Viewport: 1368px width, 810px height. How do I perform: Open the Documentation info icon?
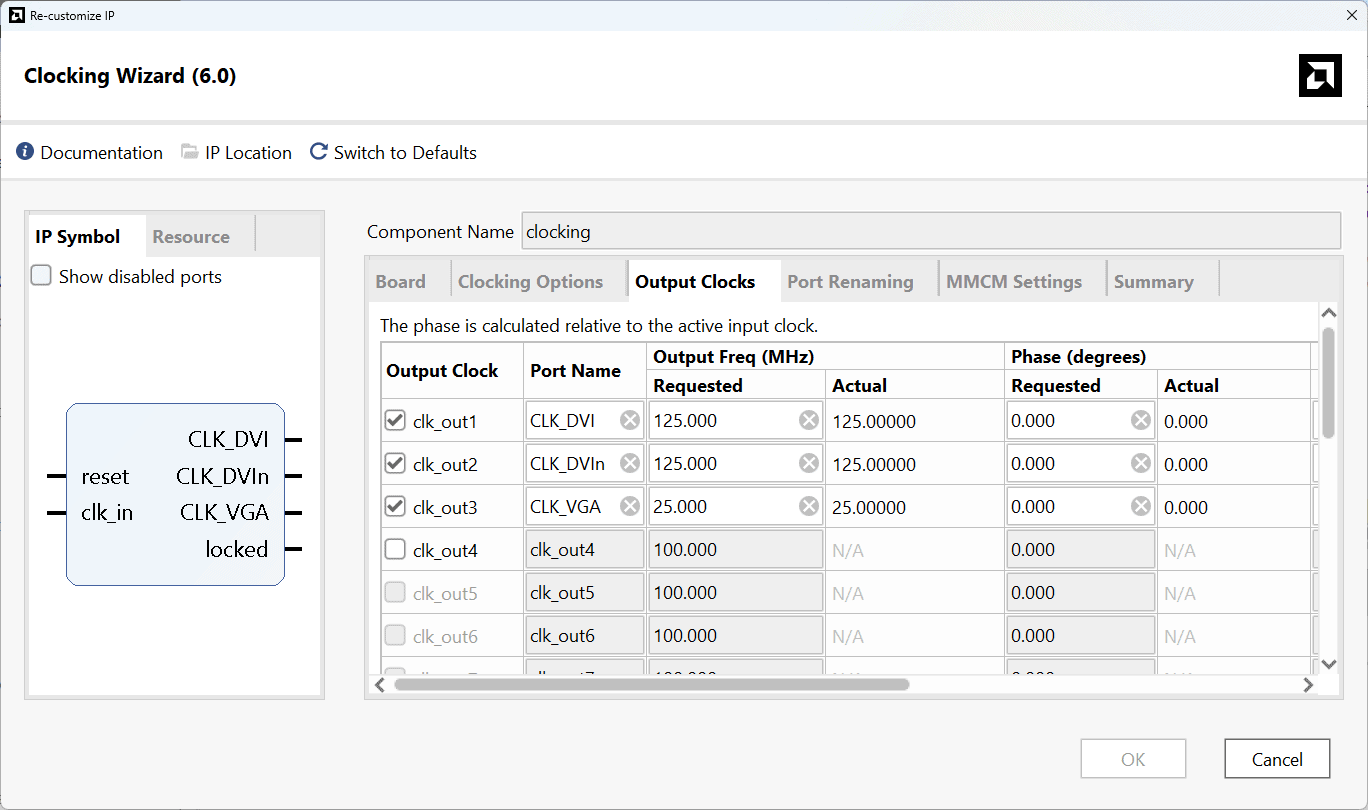coord(25,152)
